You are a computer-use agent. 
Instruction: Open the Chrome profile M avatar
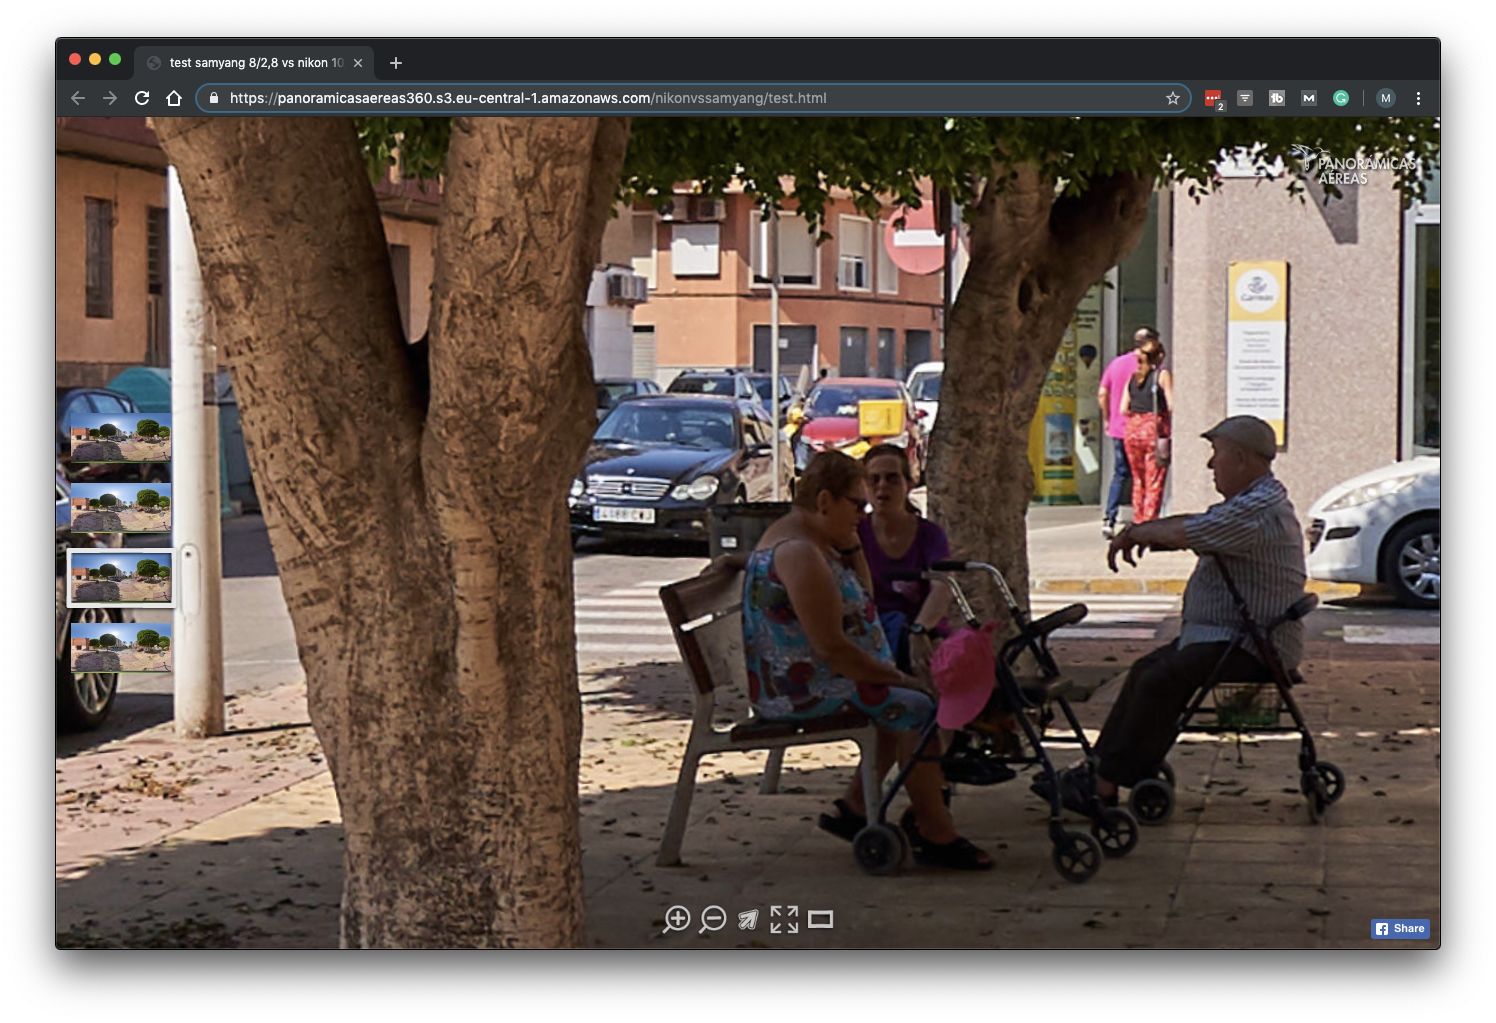point(1385,98)
